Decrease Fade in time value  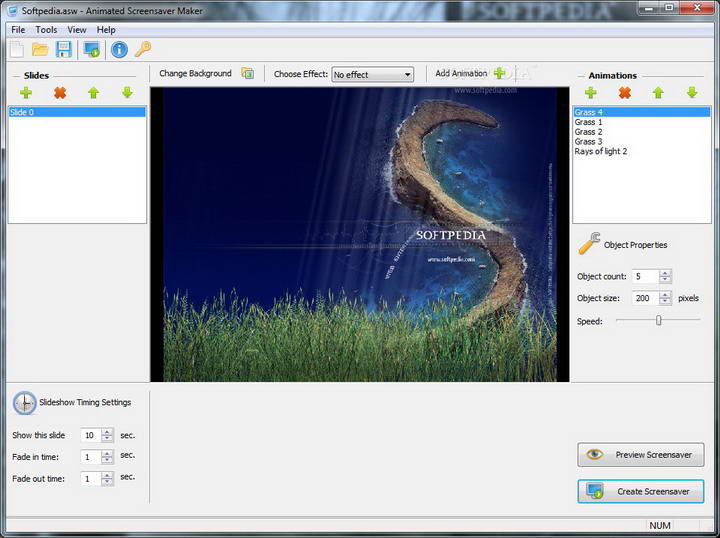pos(107,460)
